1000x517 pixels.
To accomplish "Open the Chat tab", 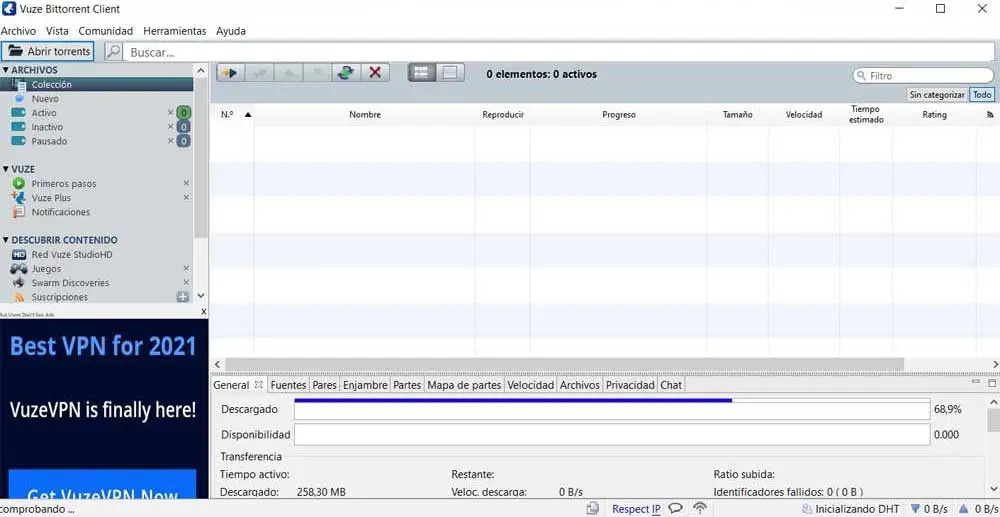I will [671, 385].
